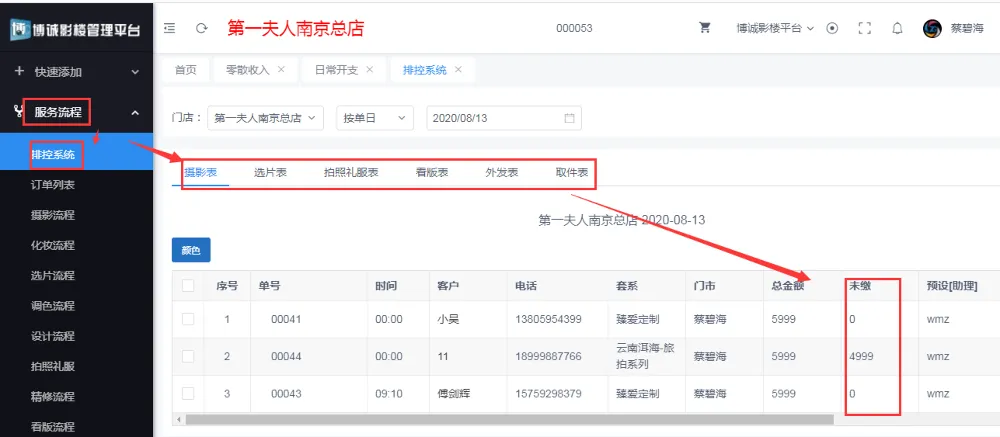Click the user avatar for 蔡碧海
1000x437 pixels.
coord(932,28)
